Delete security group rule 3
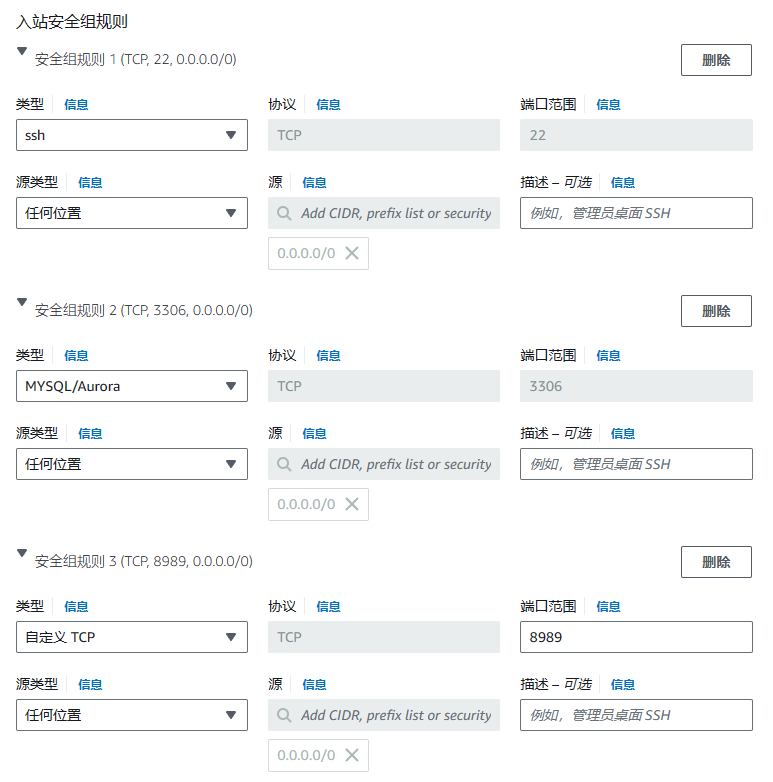 (716, 562)
